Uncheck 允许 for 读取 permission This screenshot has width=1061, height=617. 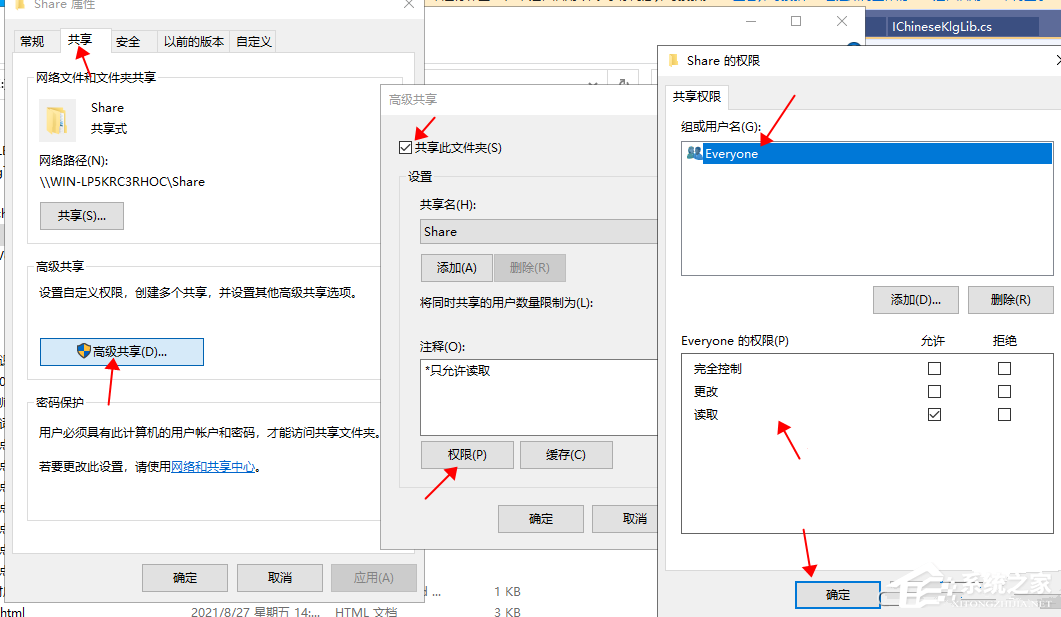pyautogui.click(x=934, y=414)
